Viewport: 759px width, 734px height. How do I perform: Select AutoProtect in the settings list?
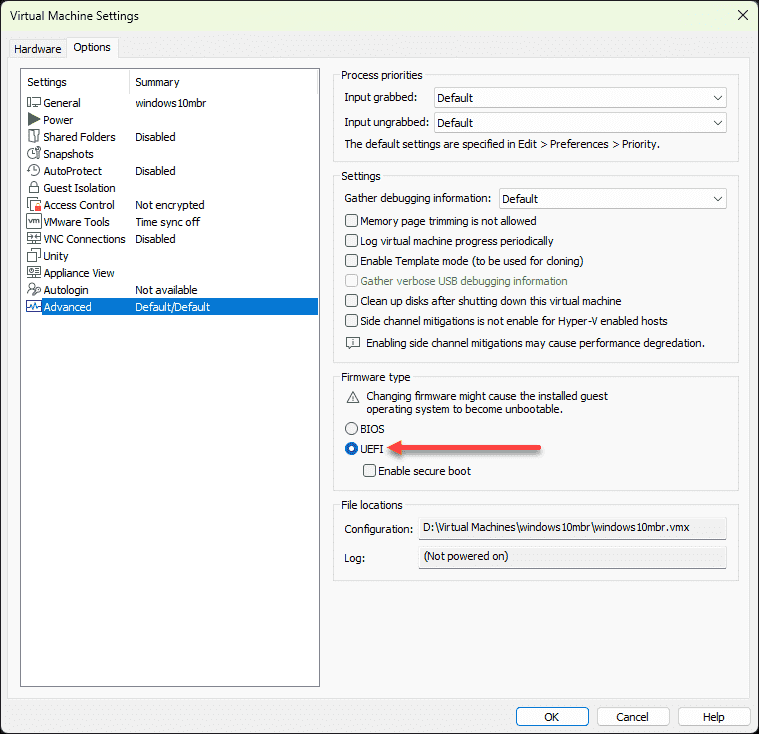(x=172, y=170)
